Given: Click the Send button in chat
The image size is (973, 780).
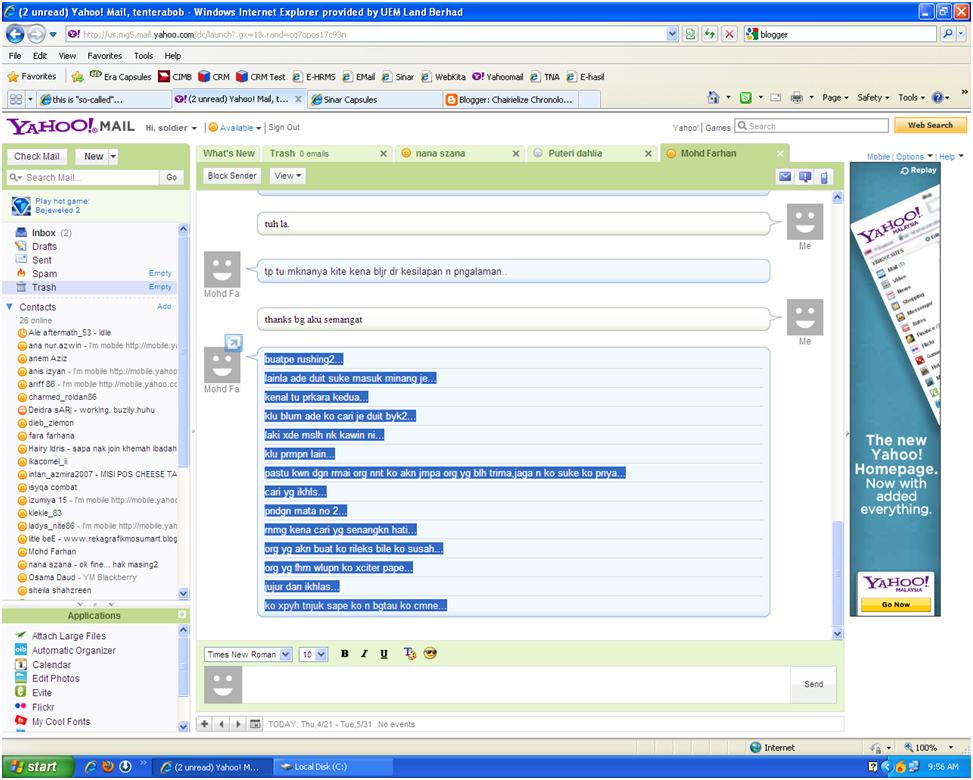Looking at the screenshot, I should click(814, 684).
